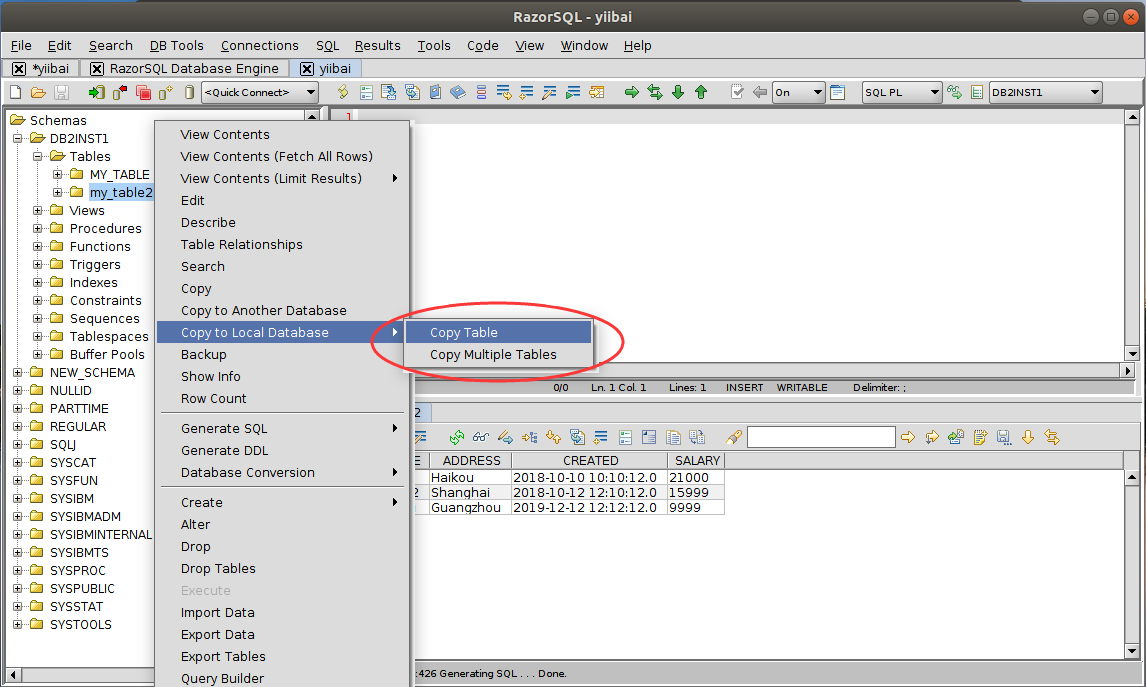Viewport: 1146px width, 687px height.
Task: Click the highlighter icon beside results search box
Action: coord(734,437)
